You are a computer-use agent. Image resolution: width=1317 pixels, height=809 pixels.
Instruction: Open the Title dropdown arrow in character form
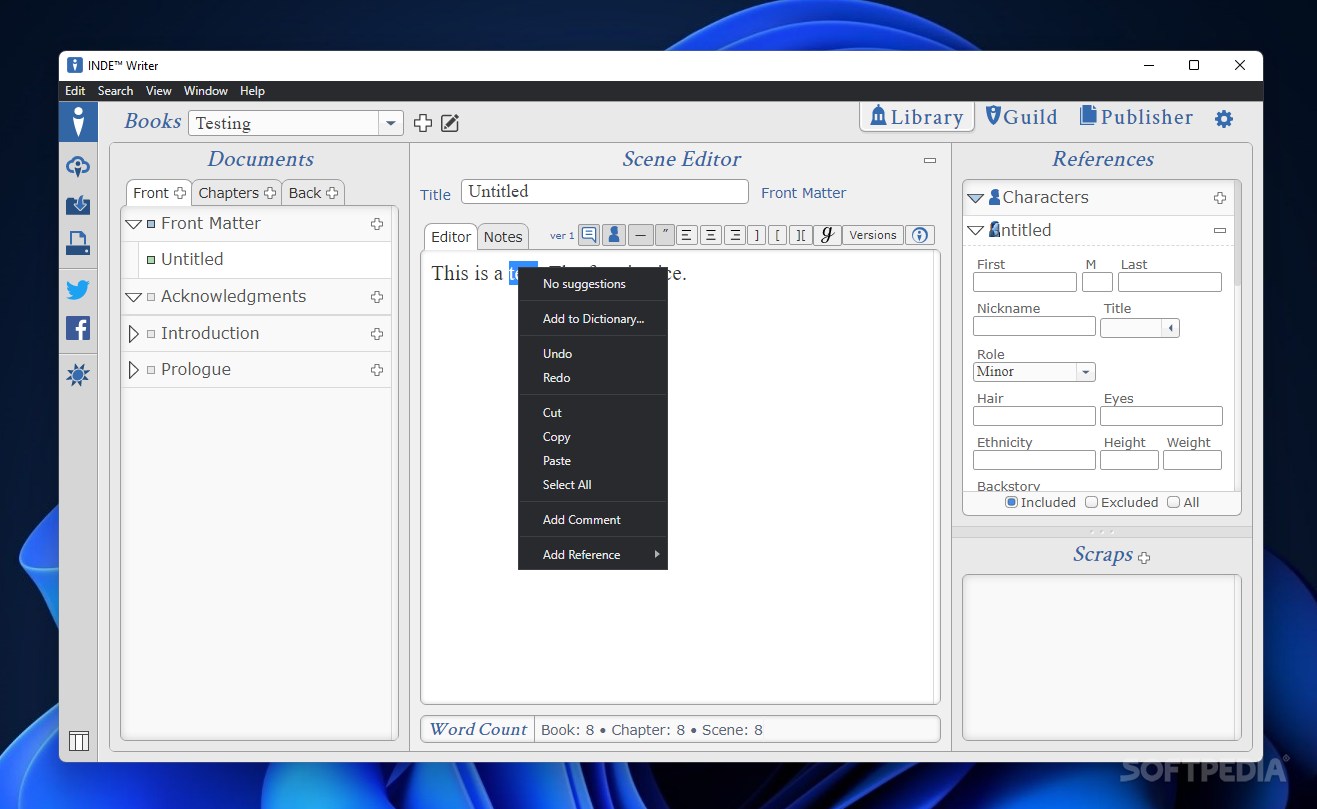click(1170, 328)
